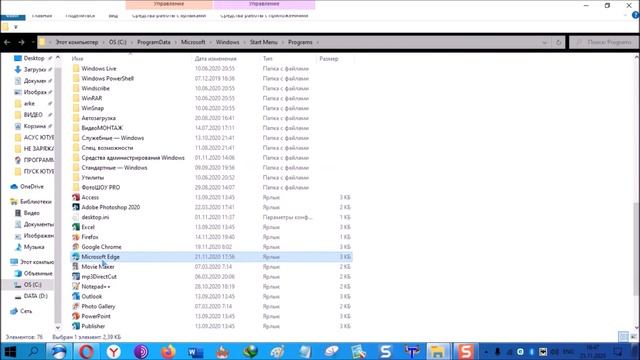This screenshot has width=640, height=360.
Task: Select the Windscribe folder
Action: tap(95, 88)
